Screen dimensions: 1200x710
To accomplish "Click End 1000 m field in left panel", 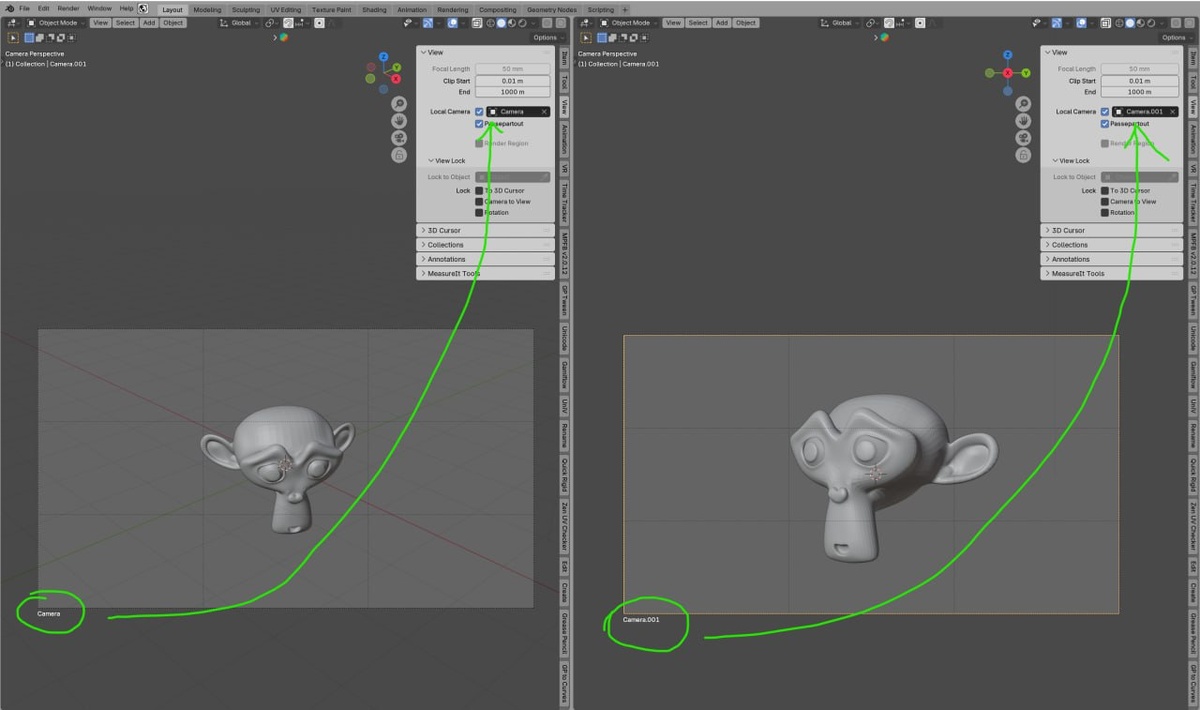I will 512,92.
